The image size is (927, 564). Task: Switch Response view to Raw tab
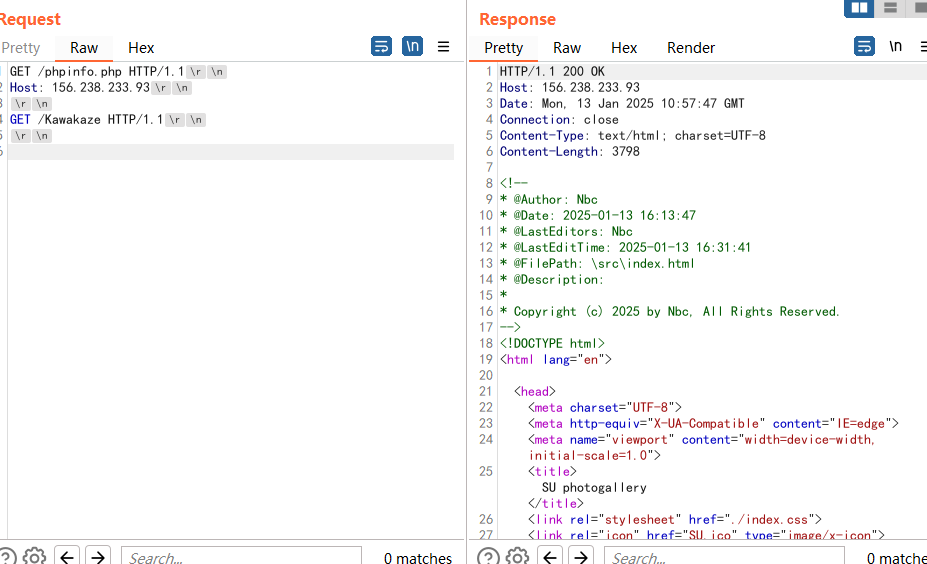[567, 48]
